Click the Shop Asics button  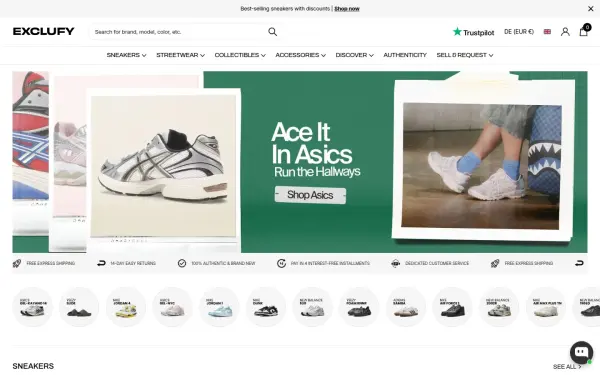[x=310, y=195]
